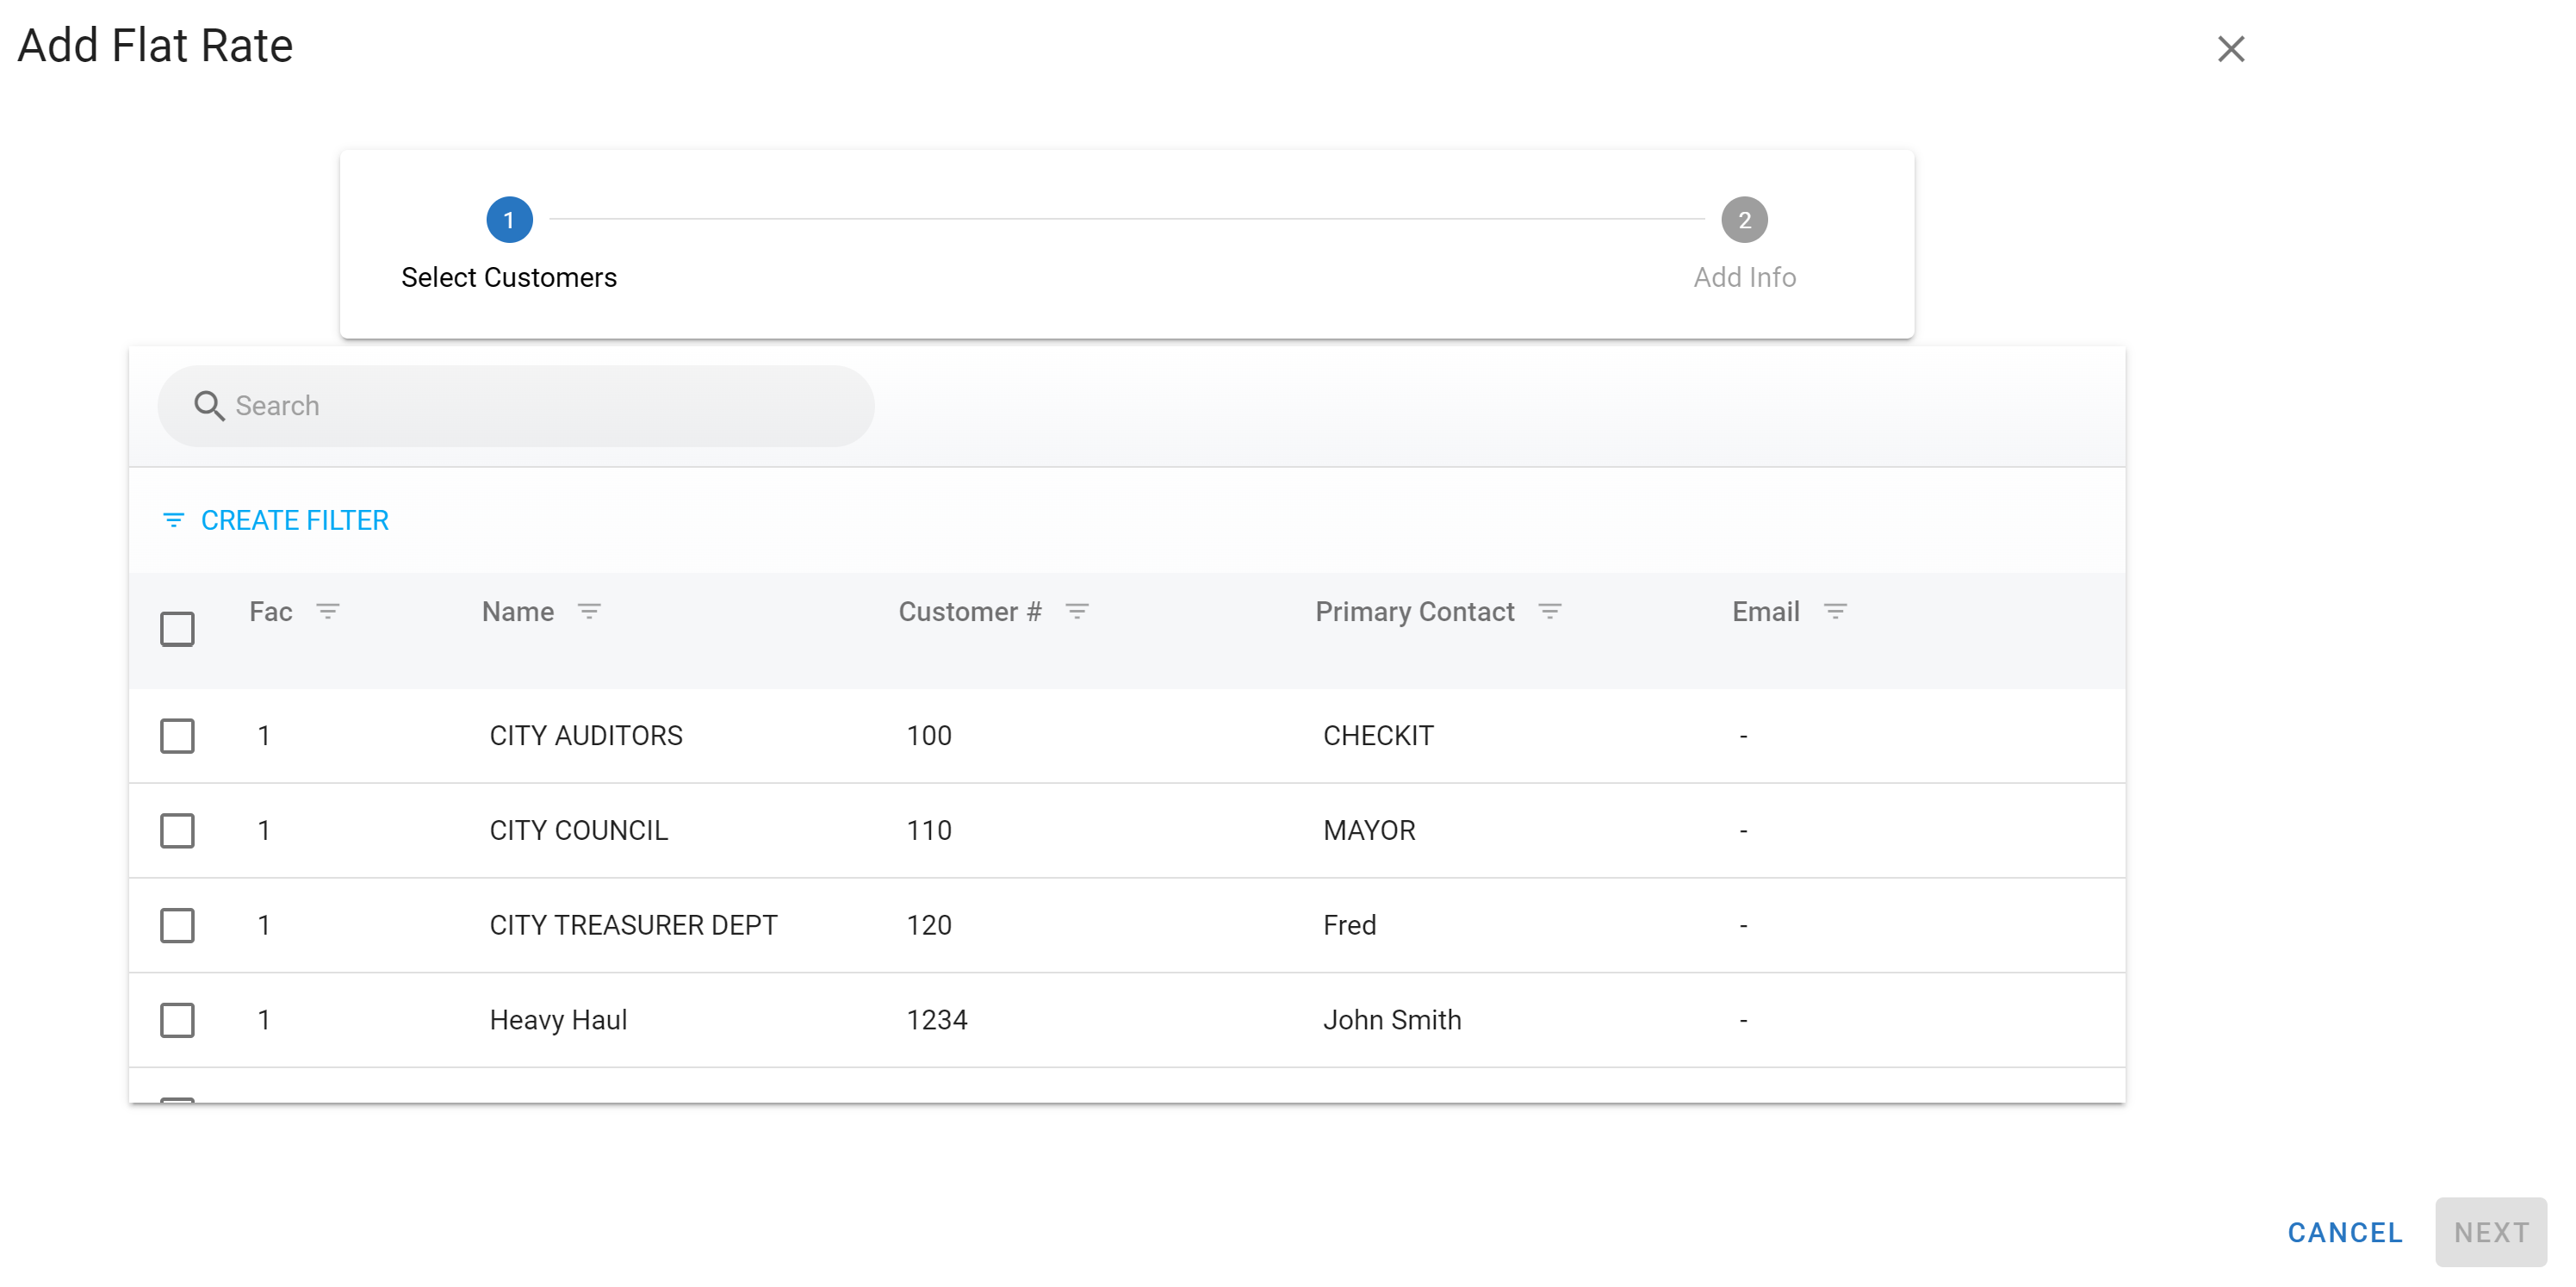
Task: Click the Customer # column filter icon
Action: click(x=1077, y=611)
